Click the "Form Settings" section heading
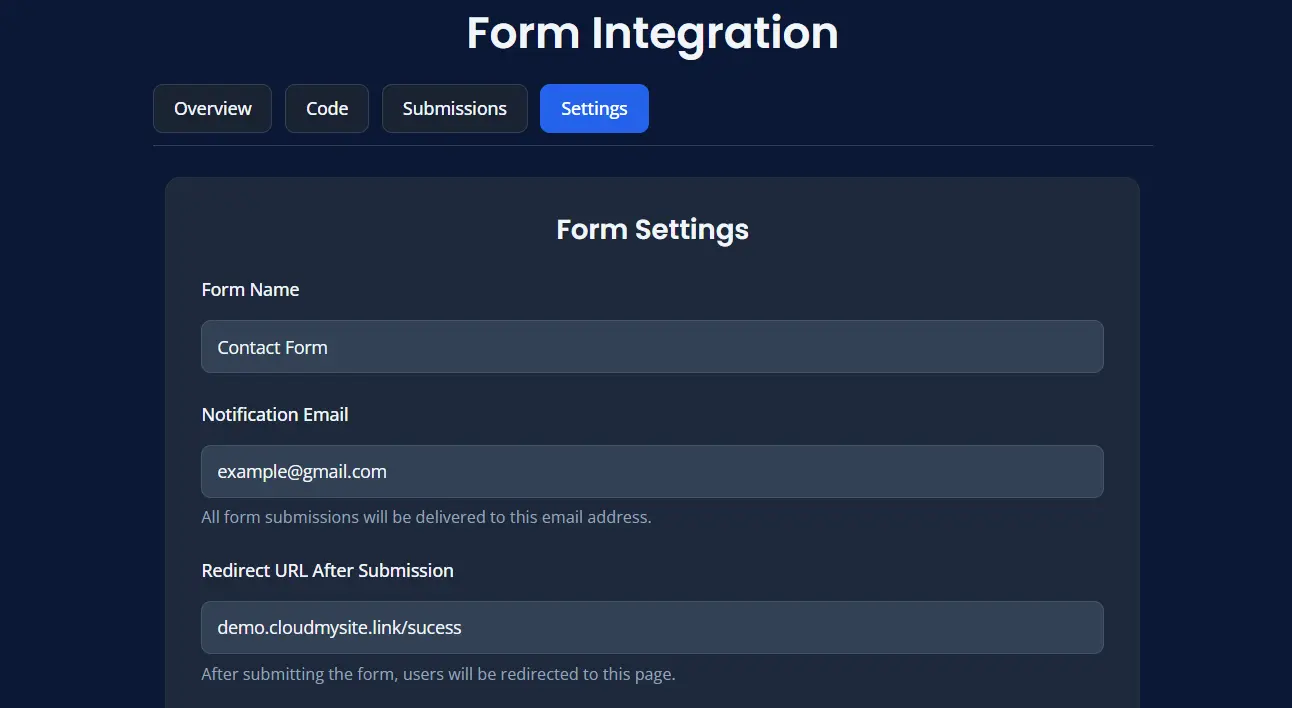This screenshot has width=1292, height=708. tap(652, 230)
